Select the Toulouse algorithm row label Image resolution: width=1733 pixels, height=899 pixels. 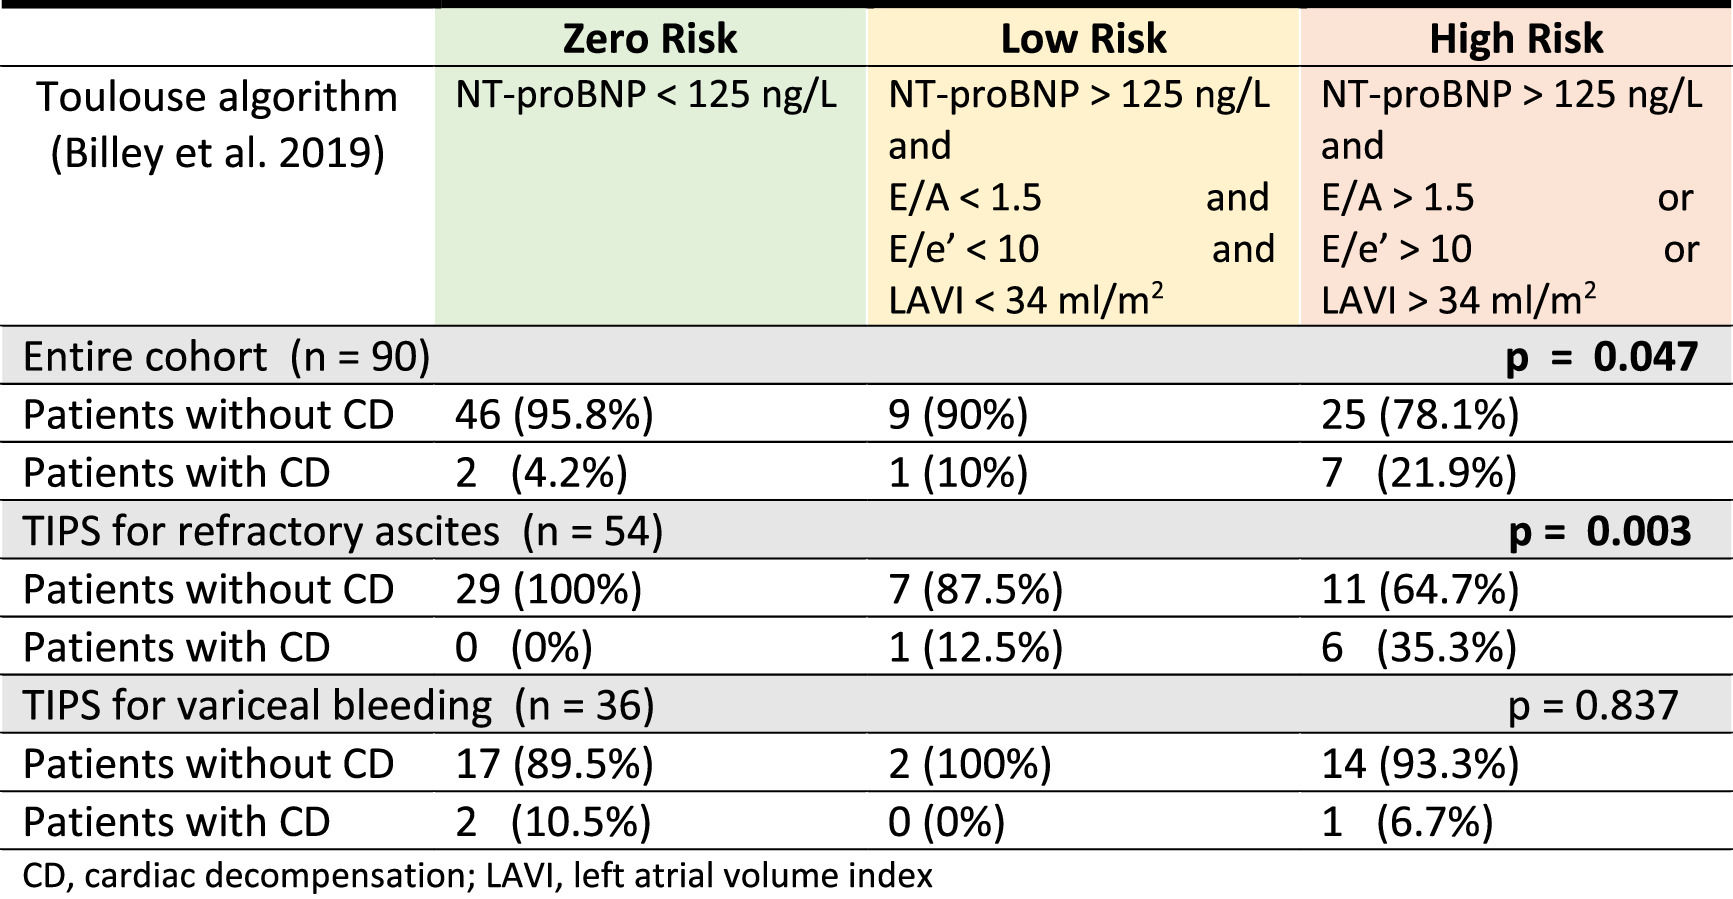click(217, 97)
